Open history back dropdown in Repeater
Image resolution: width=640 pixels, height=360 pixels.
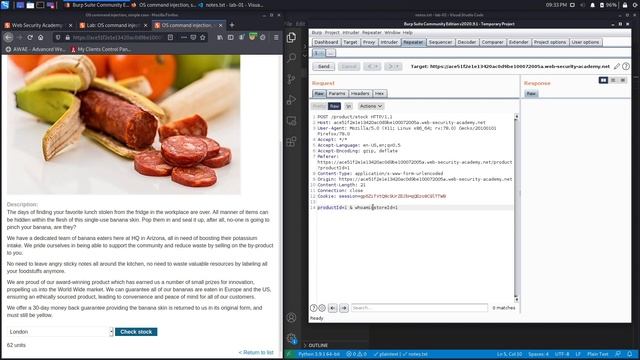coord(372,66)
